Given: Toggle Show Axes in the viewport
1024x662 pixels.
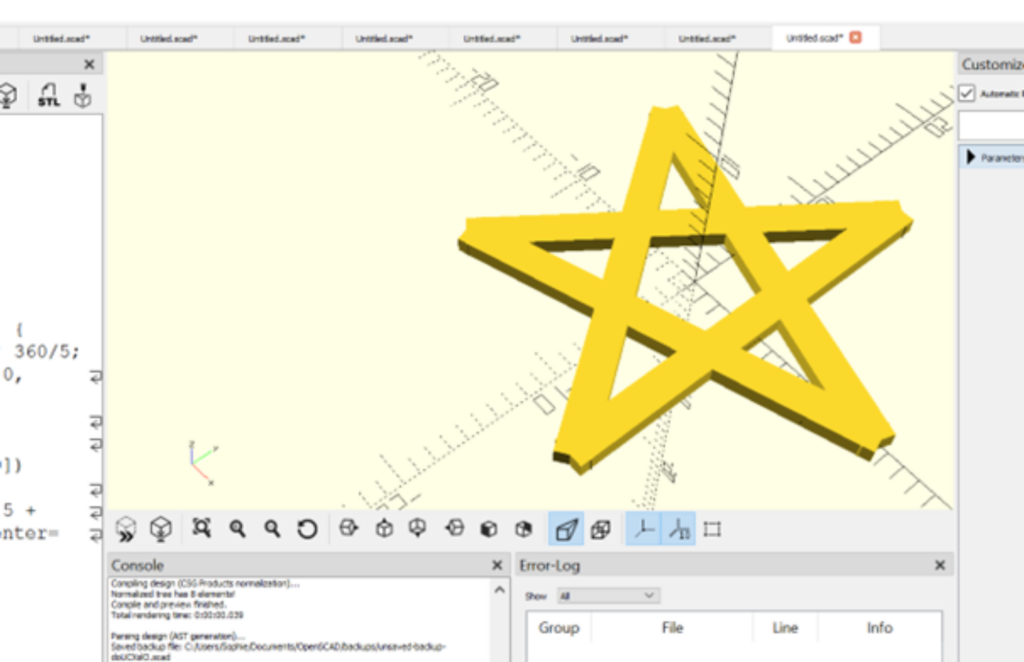Looking at the screenshot, I should coord(643,529).
